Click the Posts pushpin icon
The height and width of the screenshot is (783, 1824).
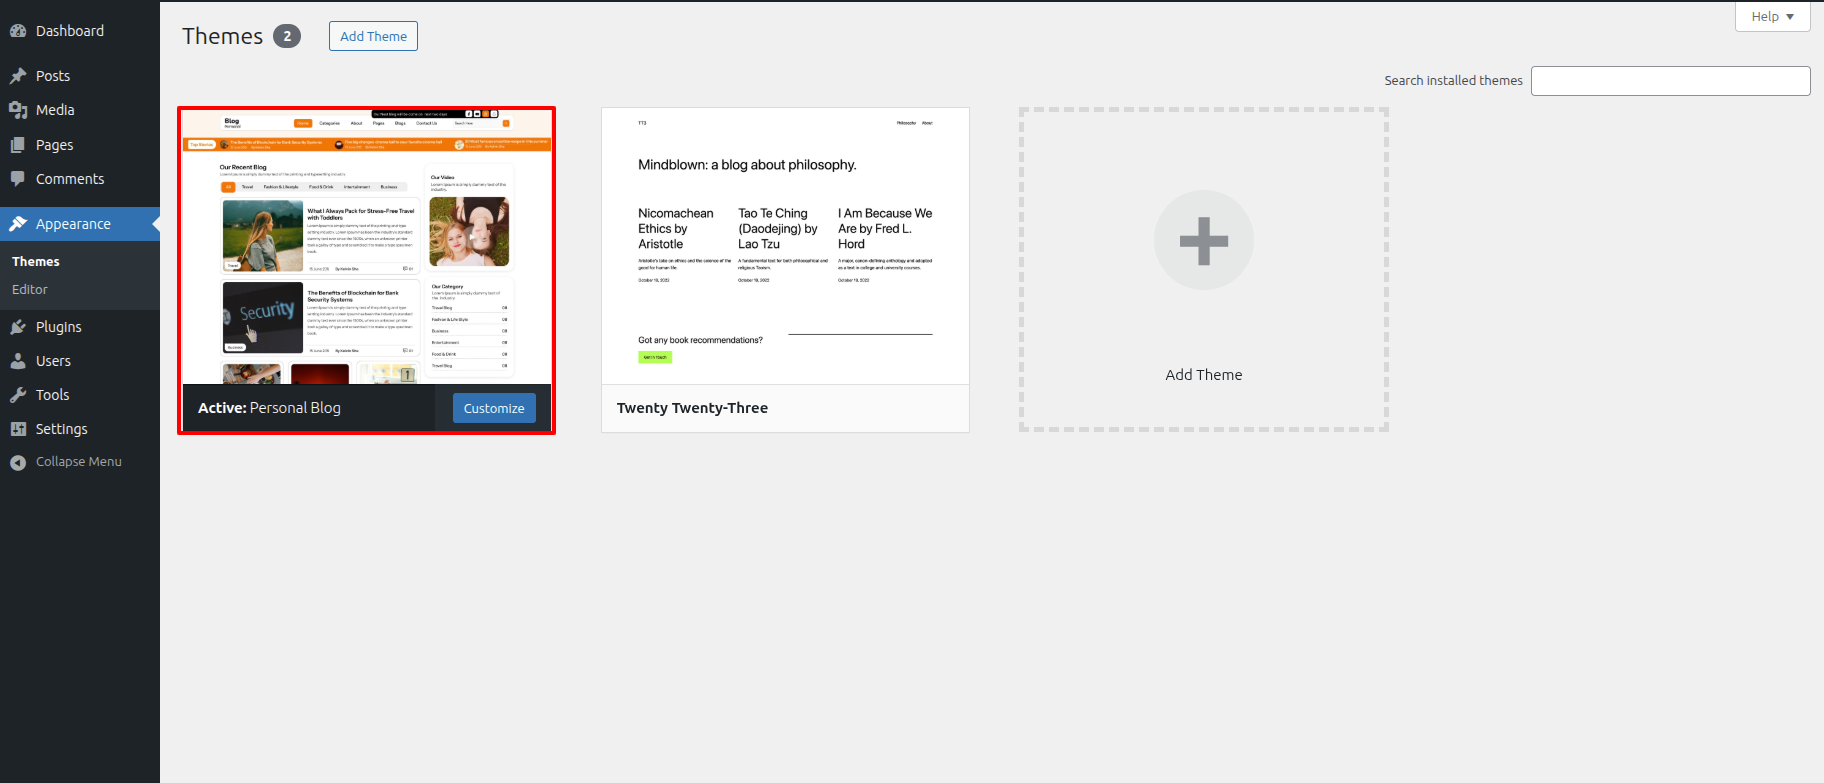tap(18, 76)
